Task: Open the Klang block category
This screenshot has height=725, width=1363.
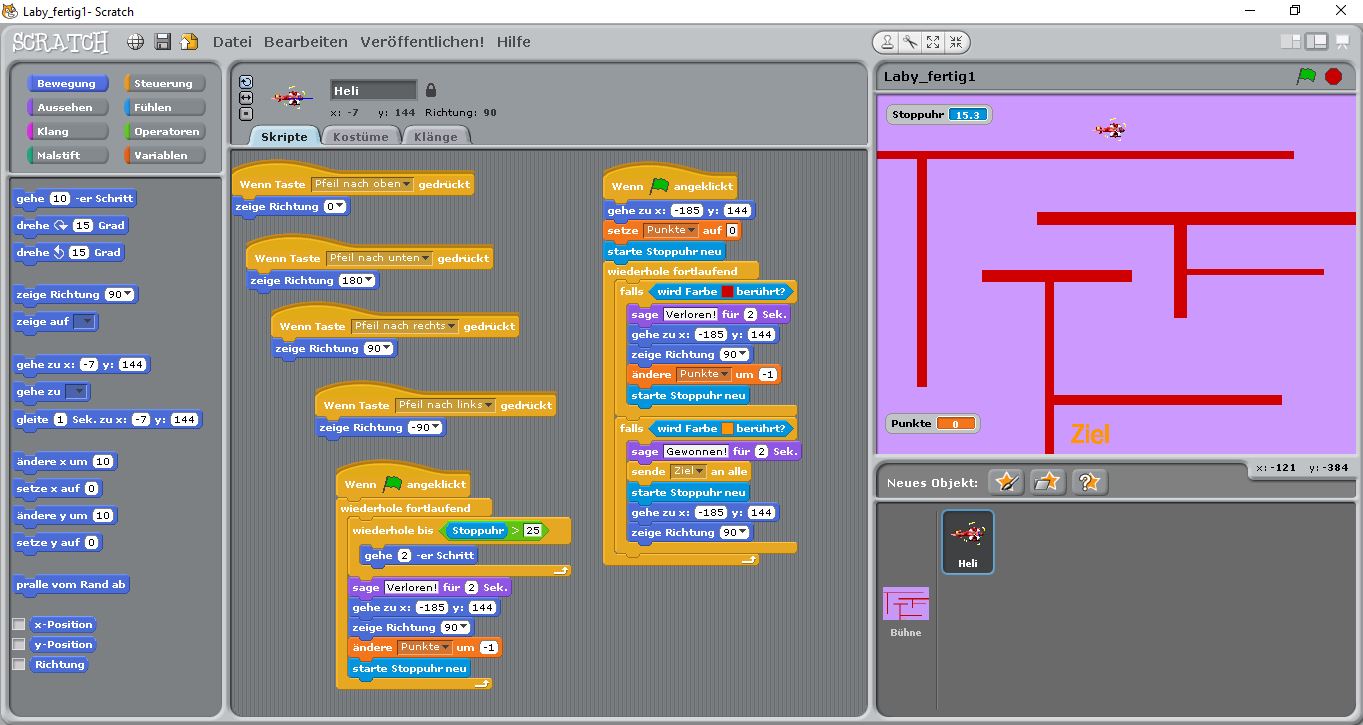Action: 67,131
